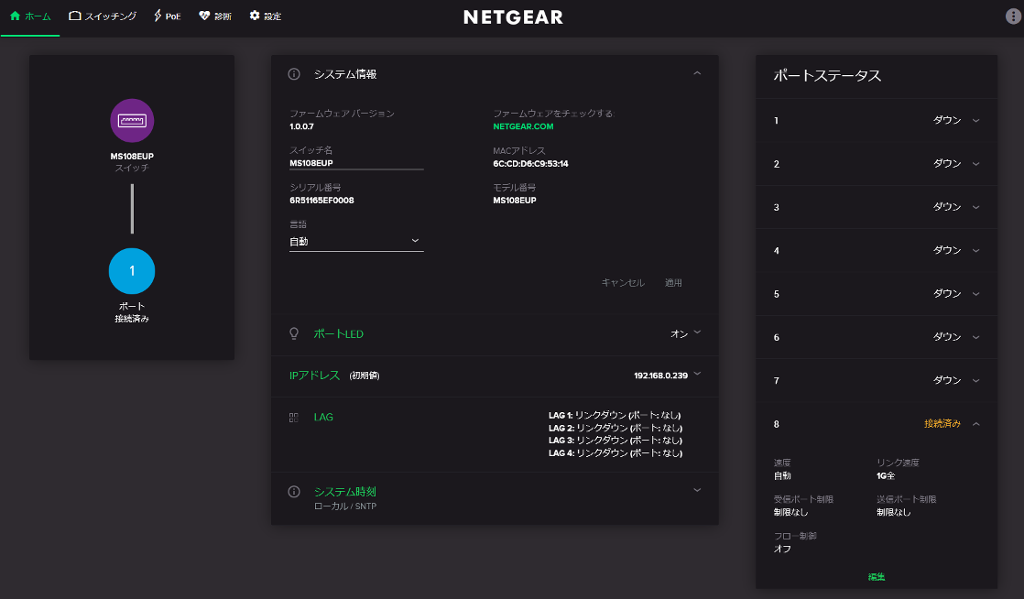Collapse the connected port 8 details
This screenshot has height=599, width=1024.
tap(976, 424)
